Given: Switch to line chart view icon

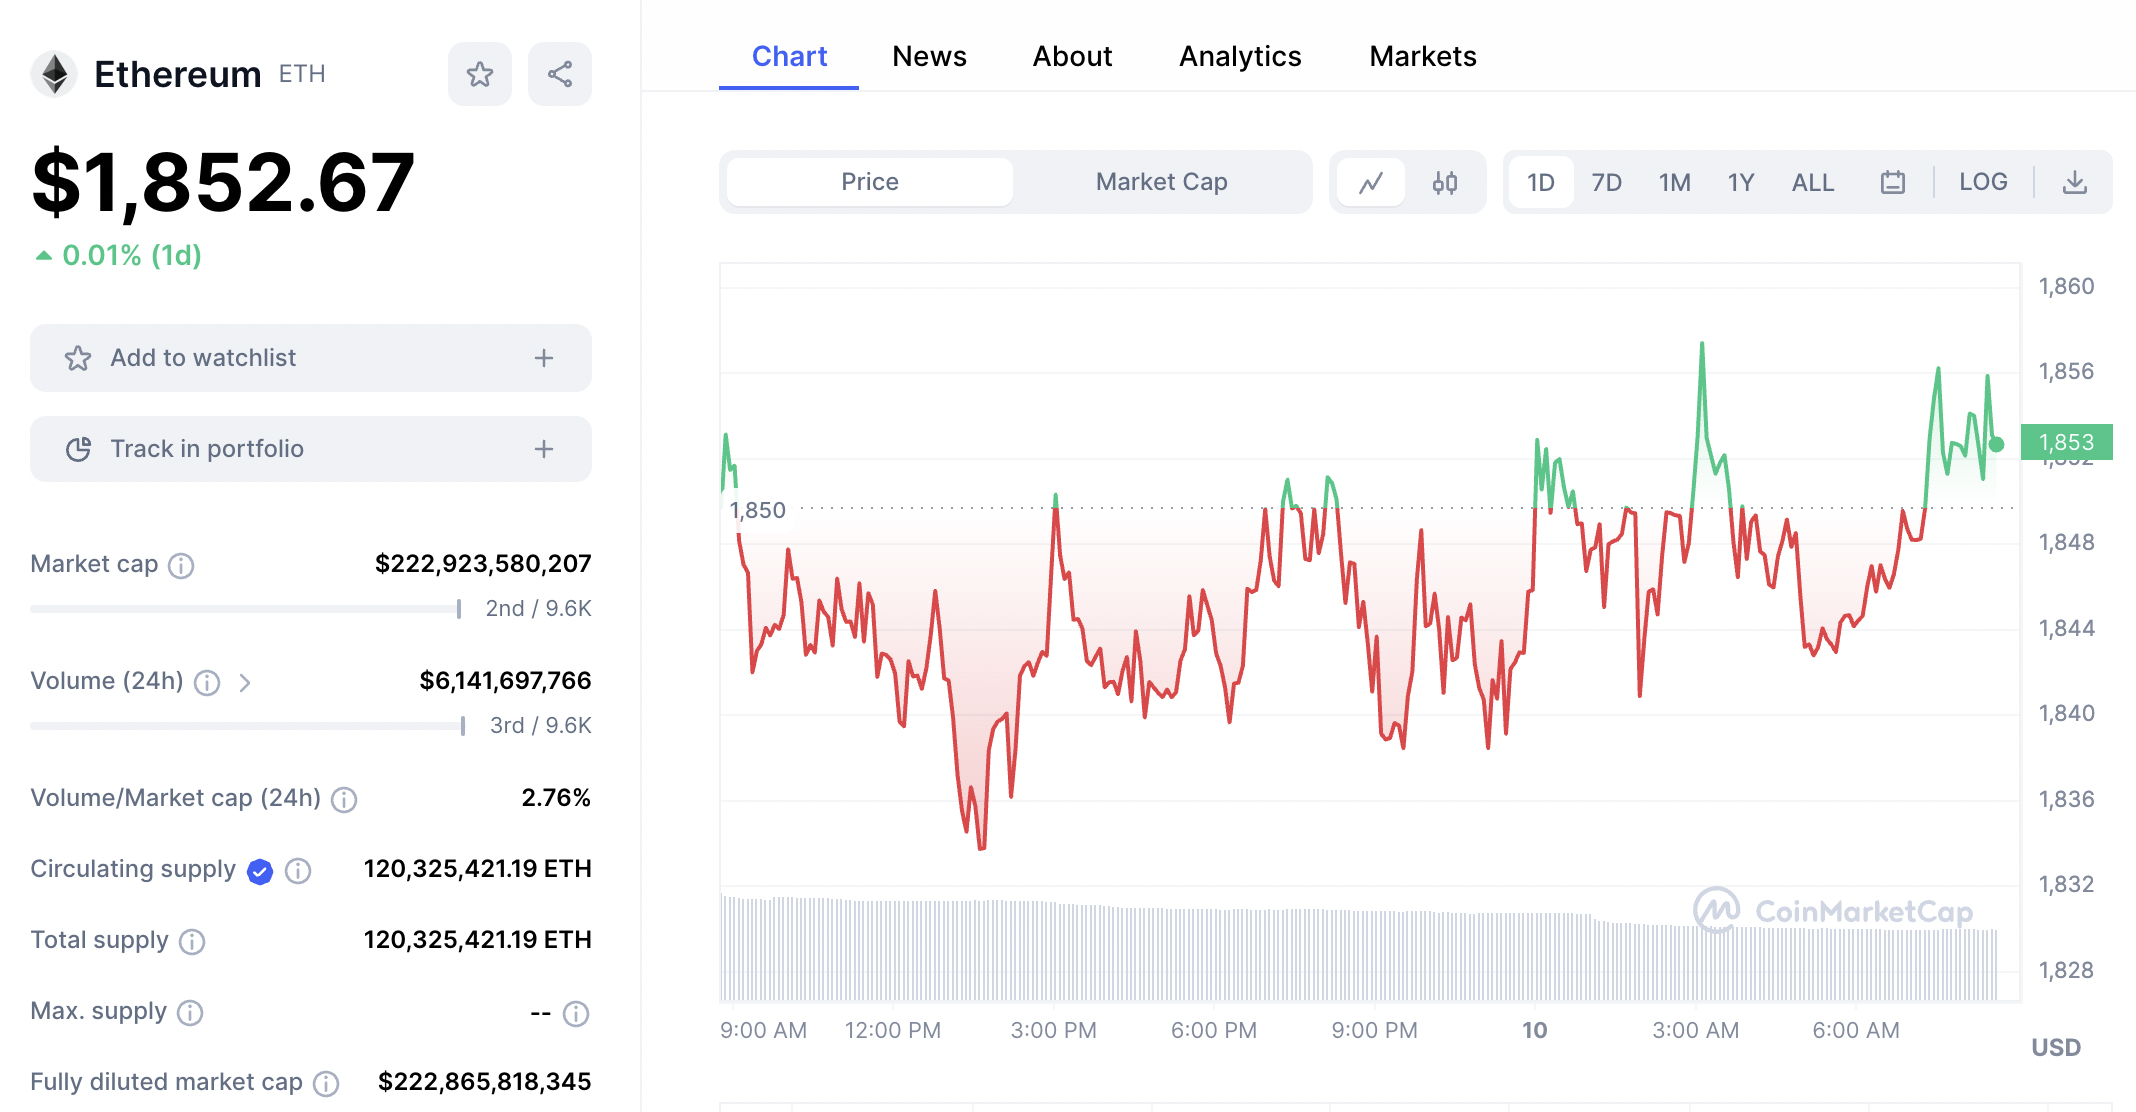Looking at the screenshot, I should click(x=1371, y=182).
